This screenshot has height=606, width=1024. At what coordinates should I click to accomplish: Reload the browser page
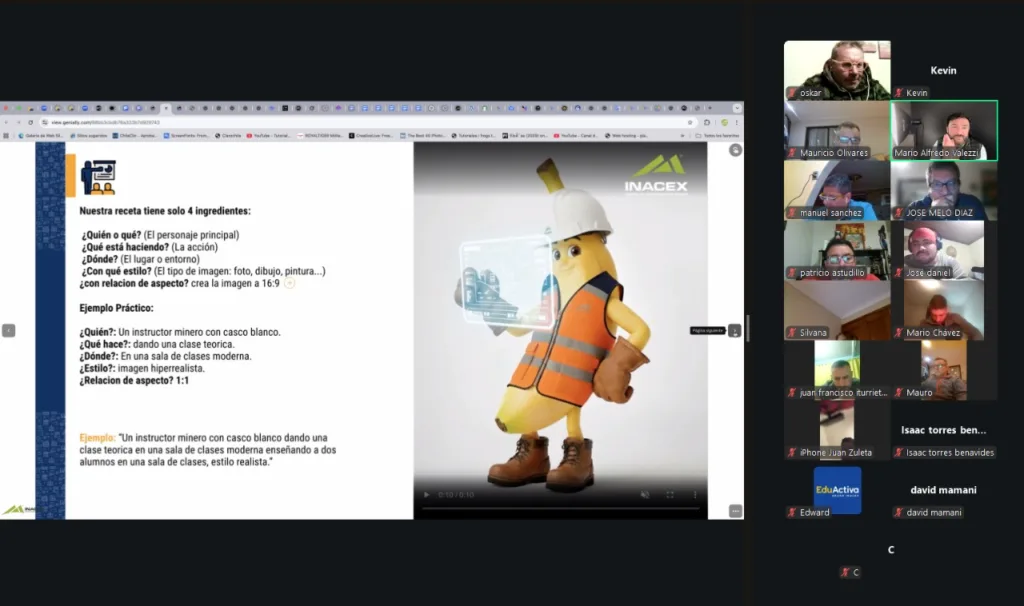coord(30,122)
